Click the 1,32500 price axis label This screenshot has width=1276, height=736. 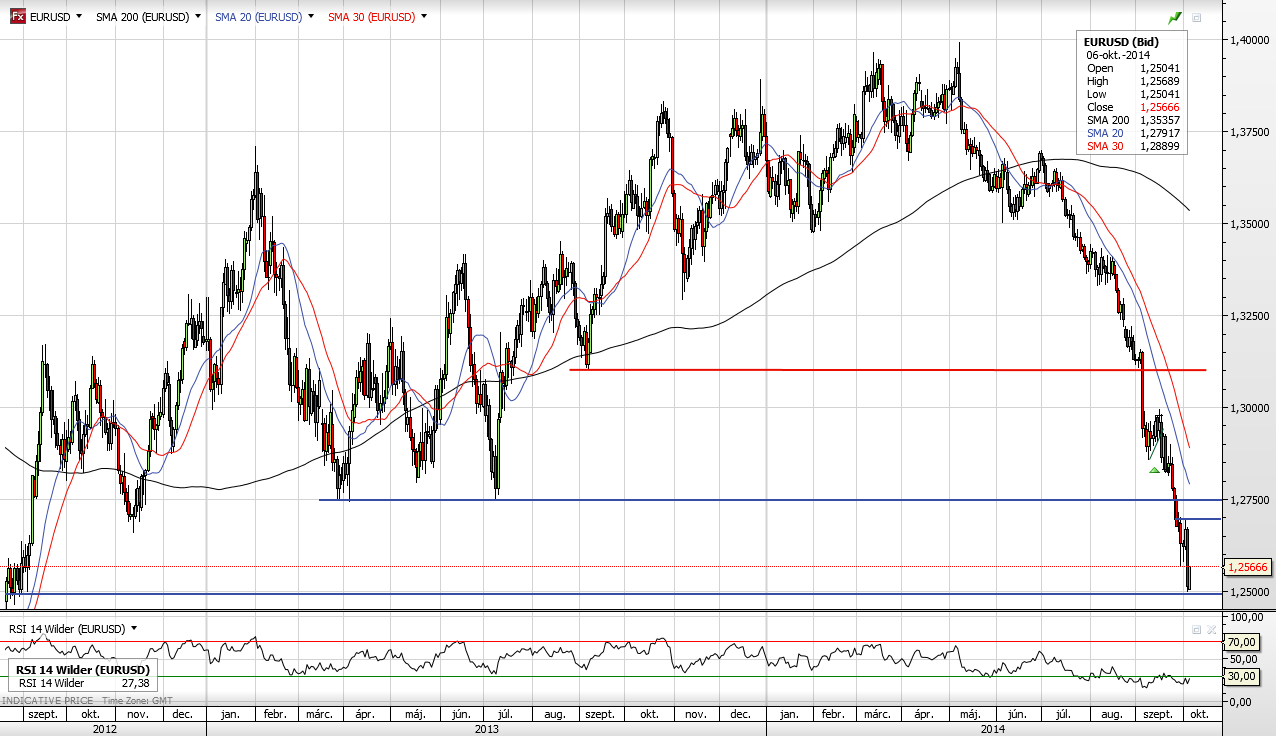pyautogui.click(x=1248, y=316)
